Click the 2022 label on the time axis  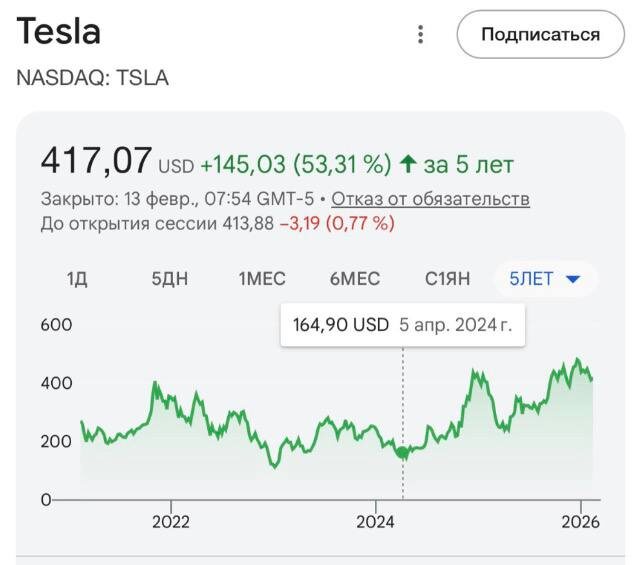tap(171, 521)
